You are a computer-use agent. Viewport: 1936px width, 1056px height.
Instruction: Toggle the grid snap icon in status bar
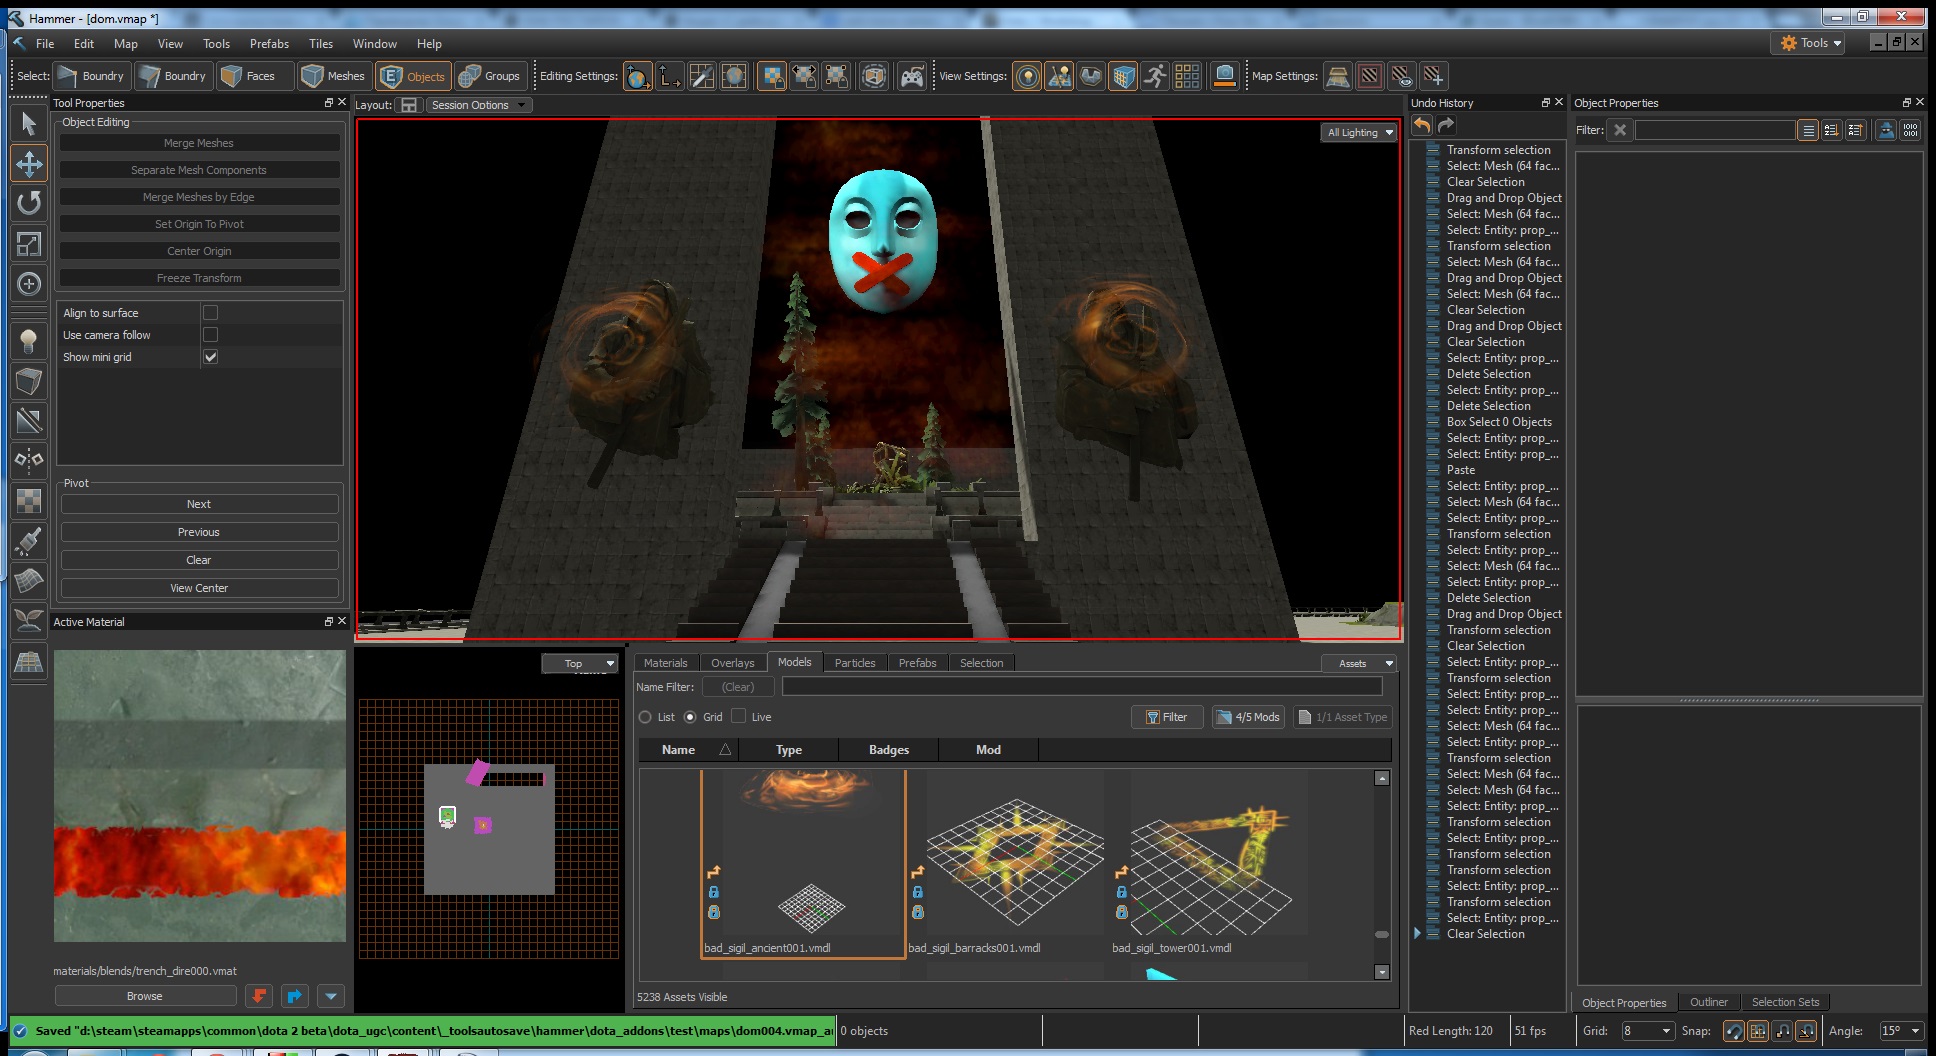click(x=1758, y=1031)
